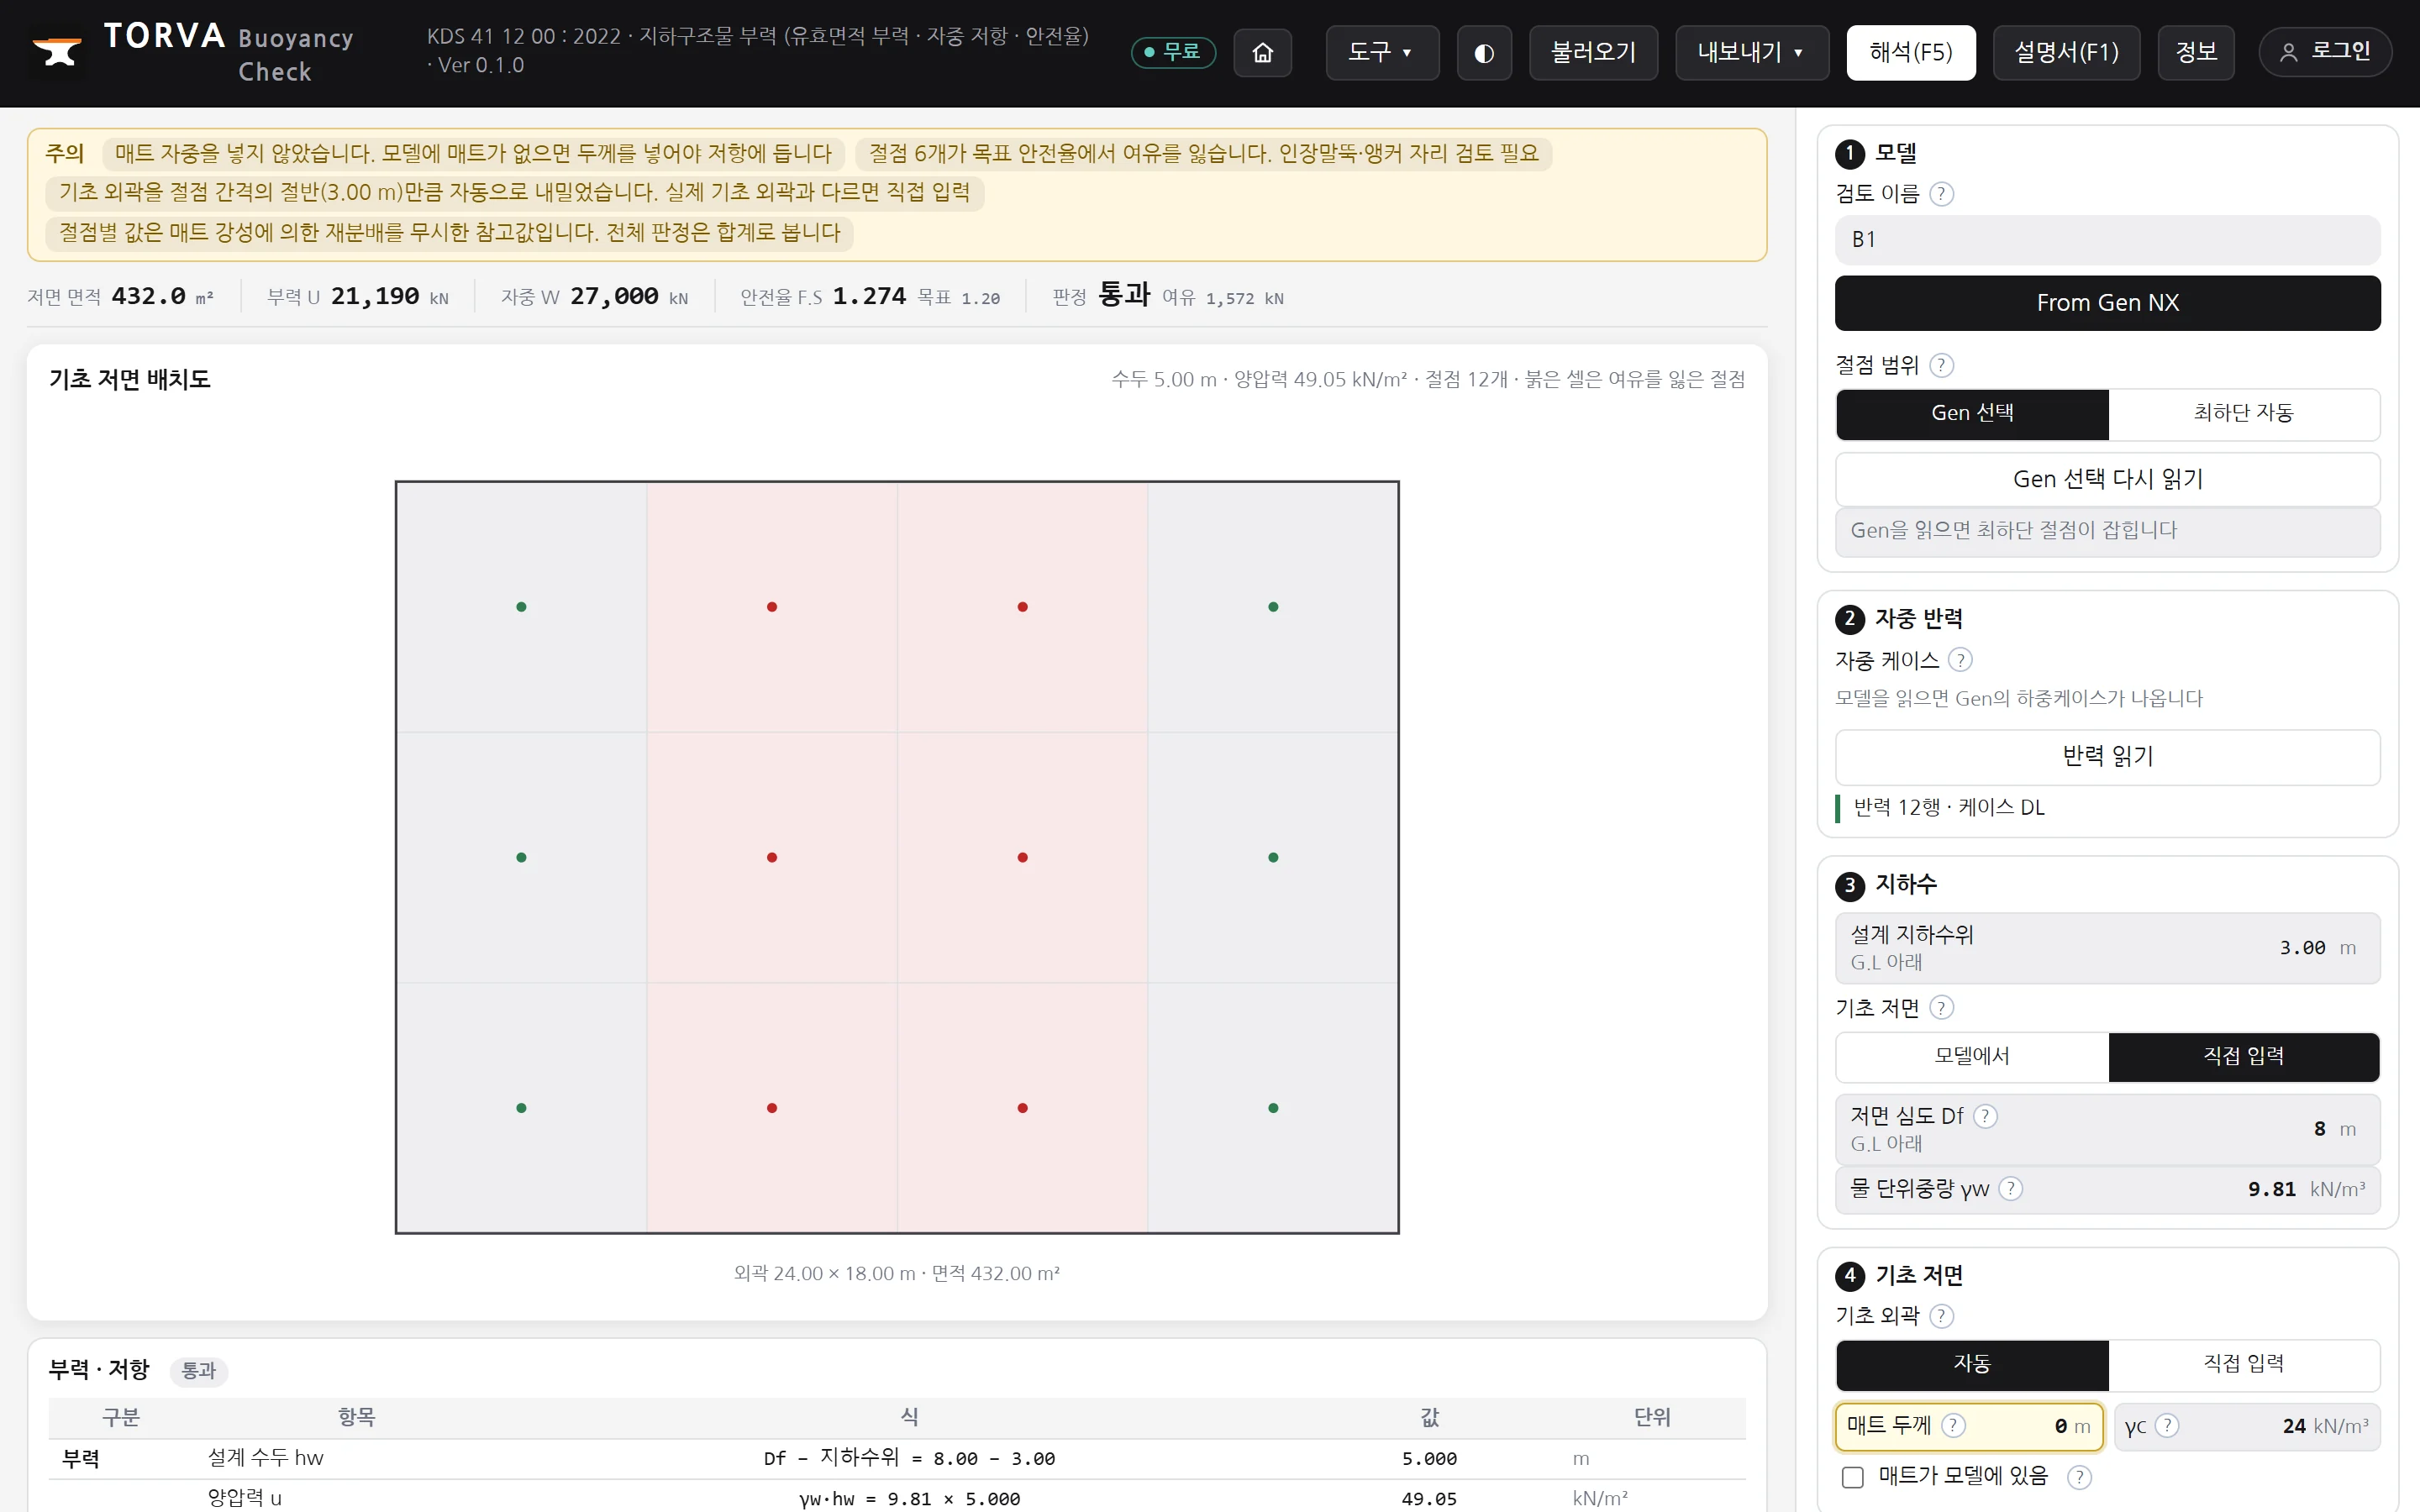
Task: Switch 기초 저면 to 모델에서
Action: pyautogui.click(x=1972, y=1057)
